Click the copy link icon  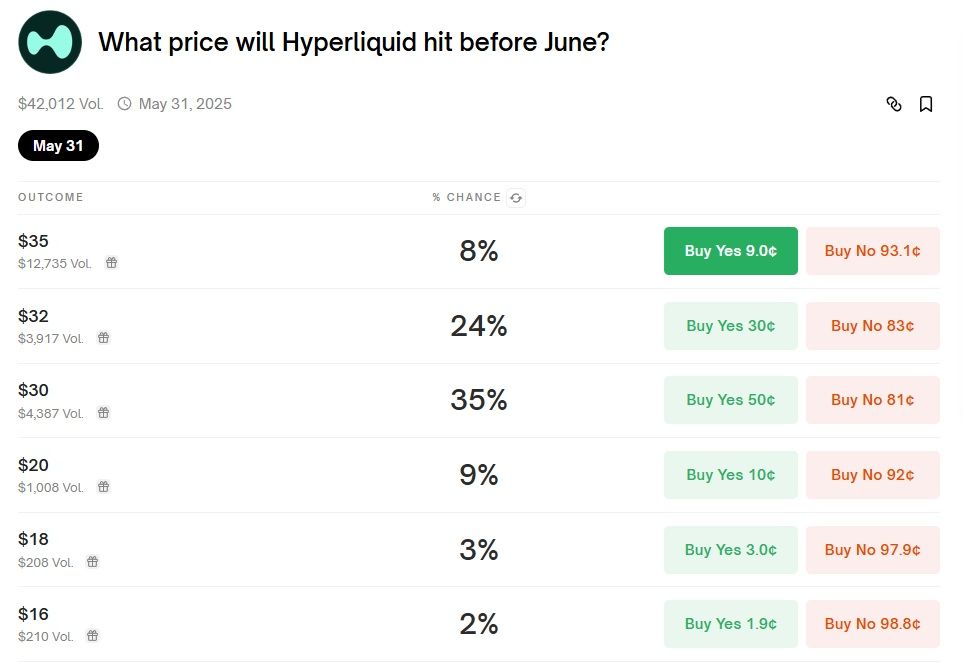894,104
